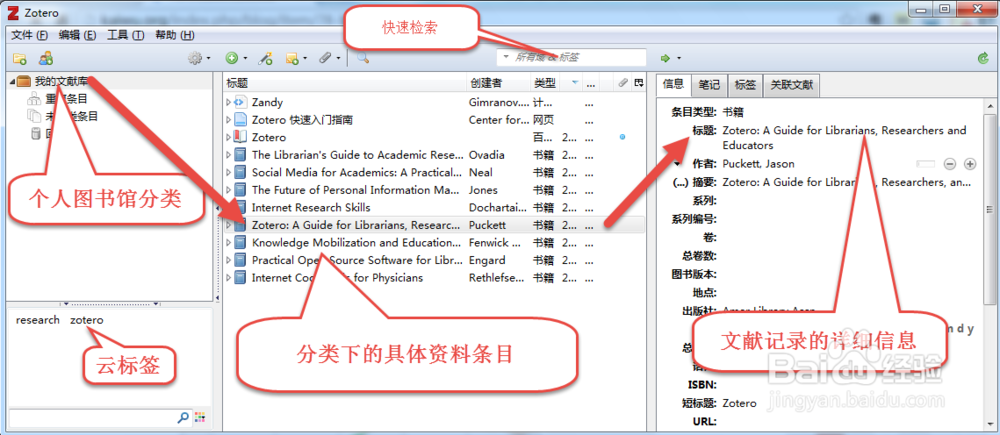
Task: Toggle the author single/two-field name mode
Action: pos(925,164)
